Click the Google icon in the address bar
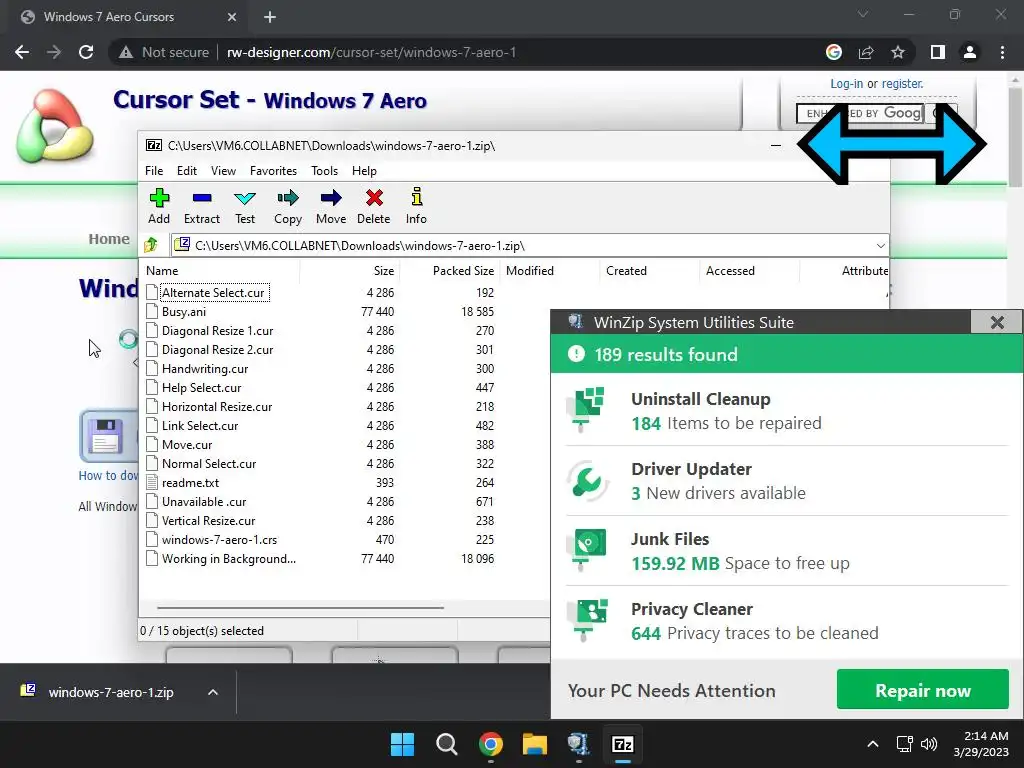The width and height of the screenshot is (1024, 768). 834,52
